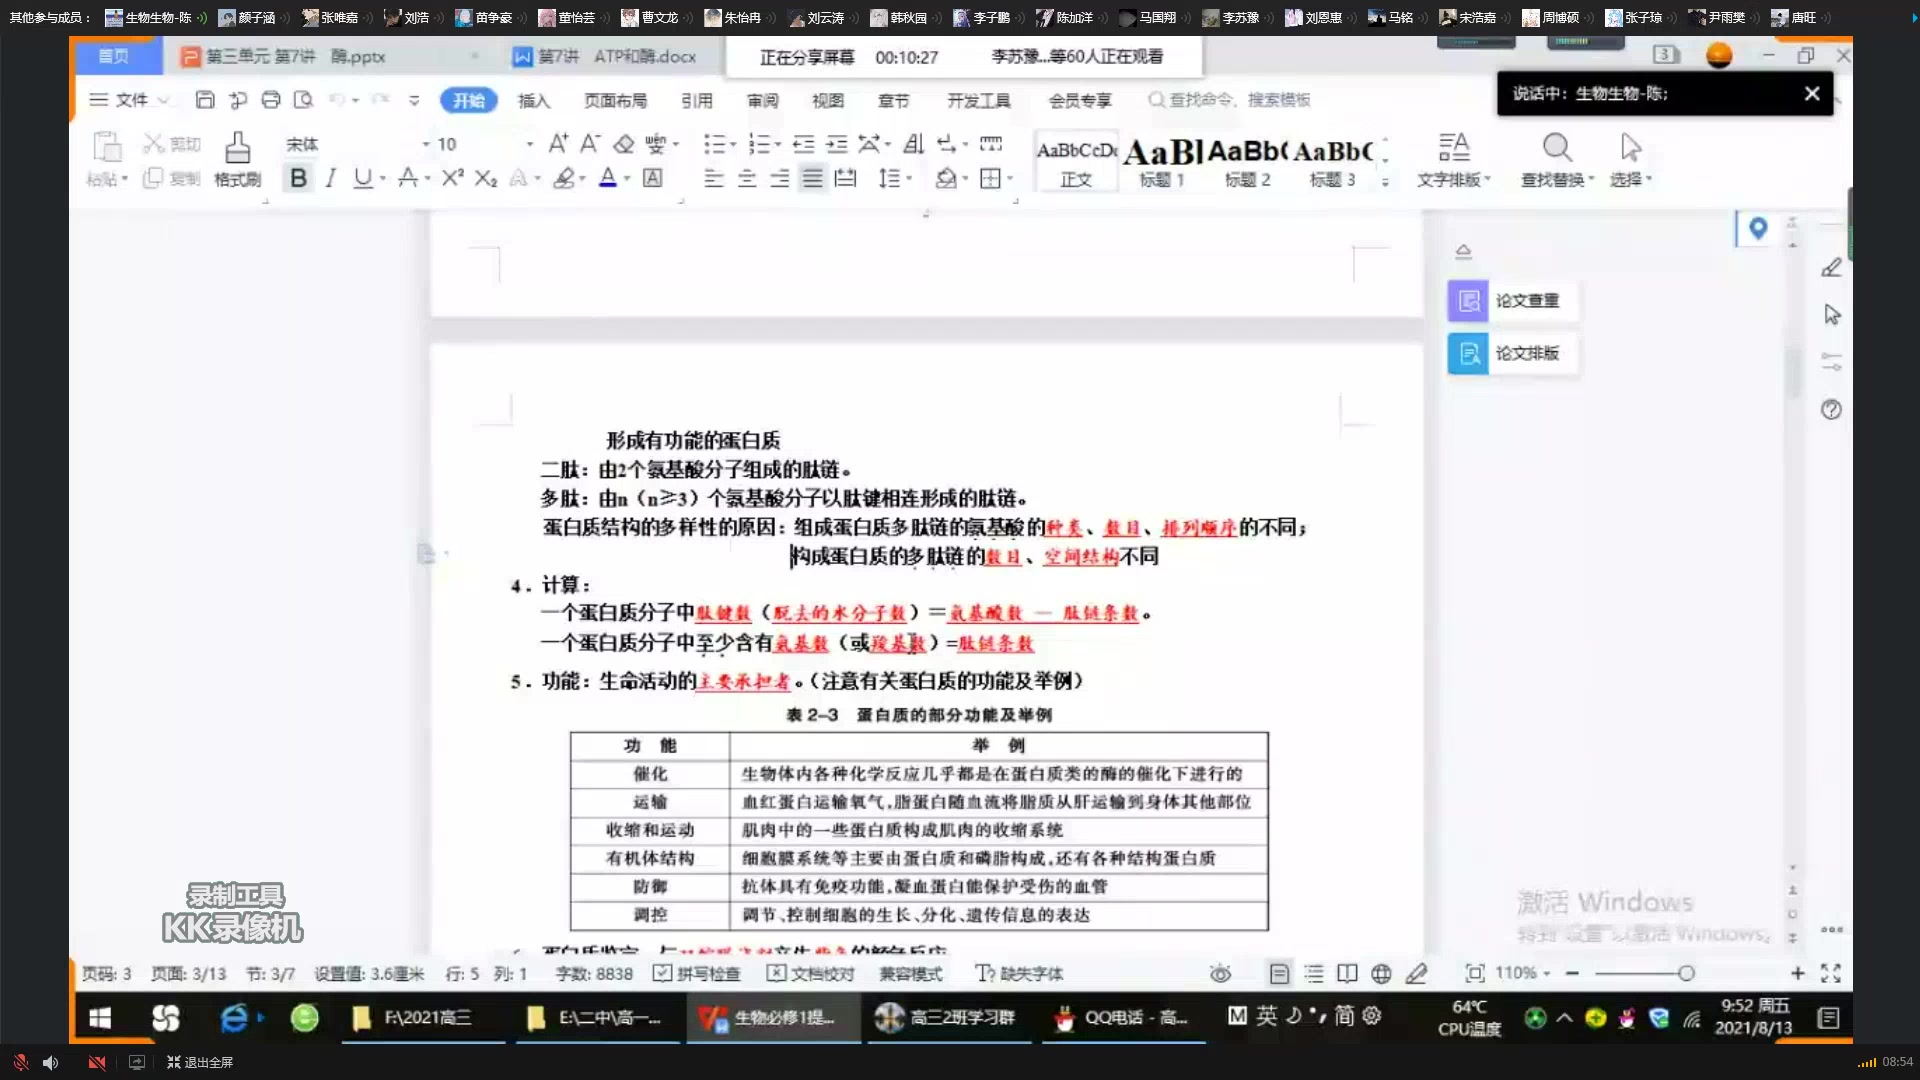The height and width of the screenshot is (1080, 1920).
Task: Open the 文件 menu
Action: (x=130, y=99)
